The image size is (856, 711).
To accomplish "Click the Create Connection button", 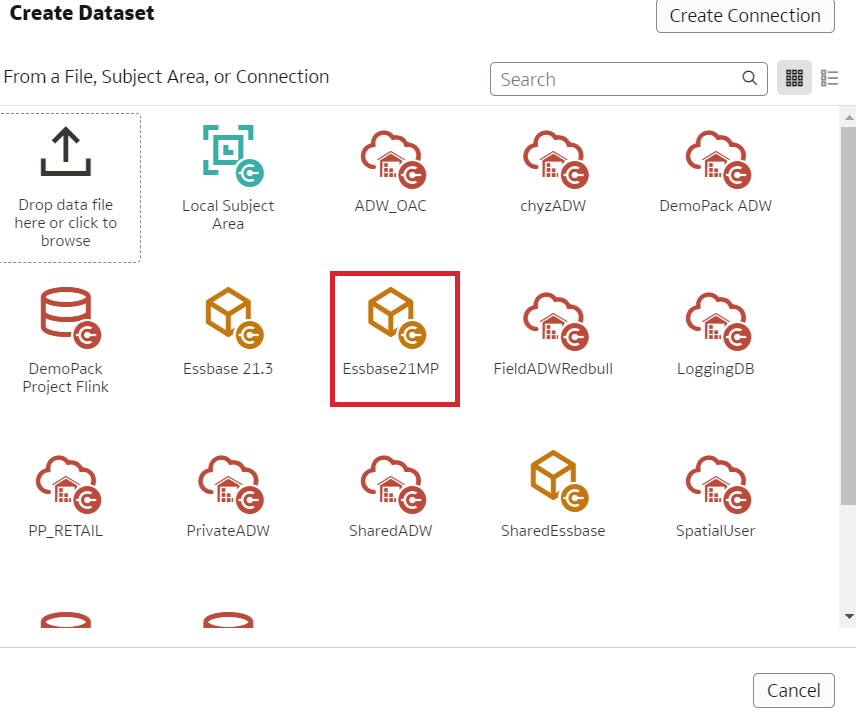I will click(x=745, y=16).
